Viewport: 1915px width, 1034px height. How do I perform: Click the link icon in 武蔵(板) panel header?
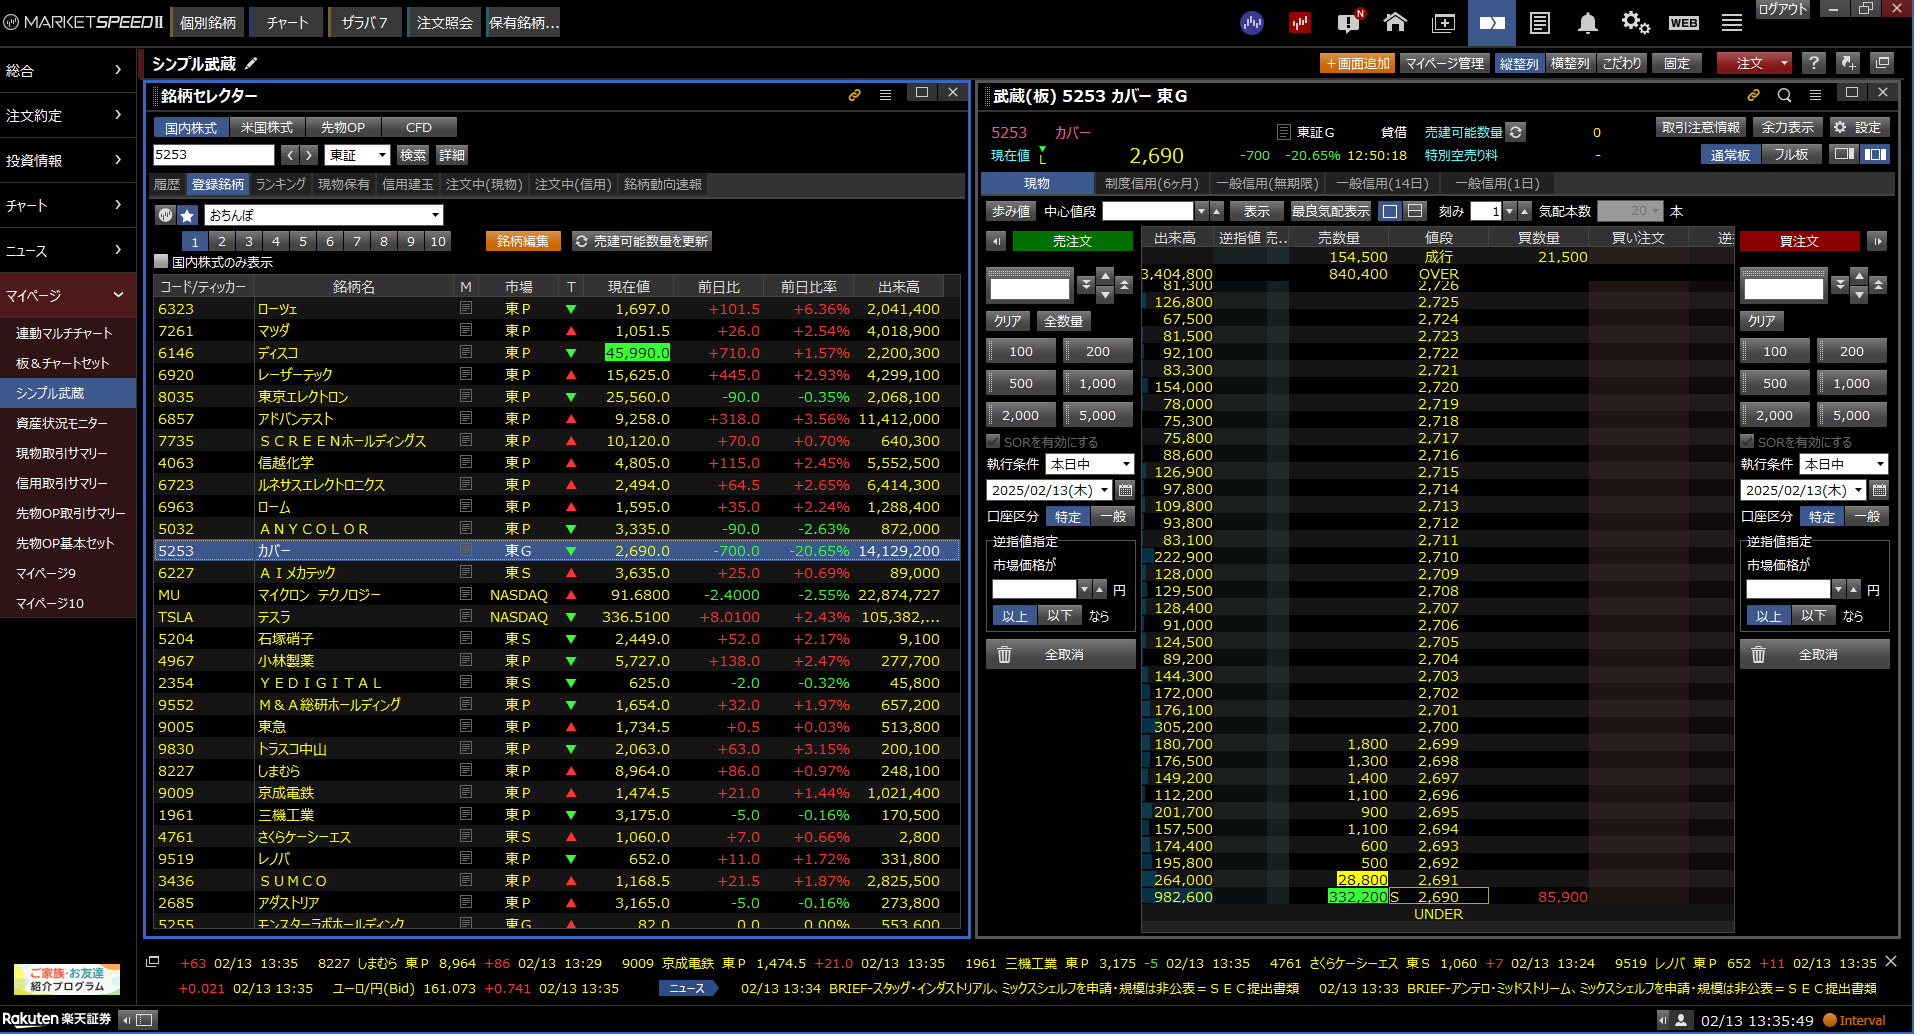tap(1753, 95)
